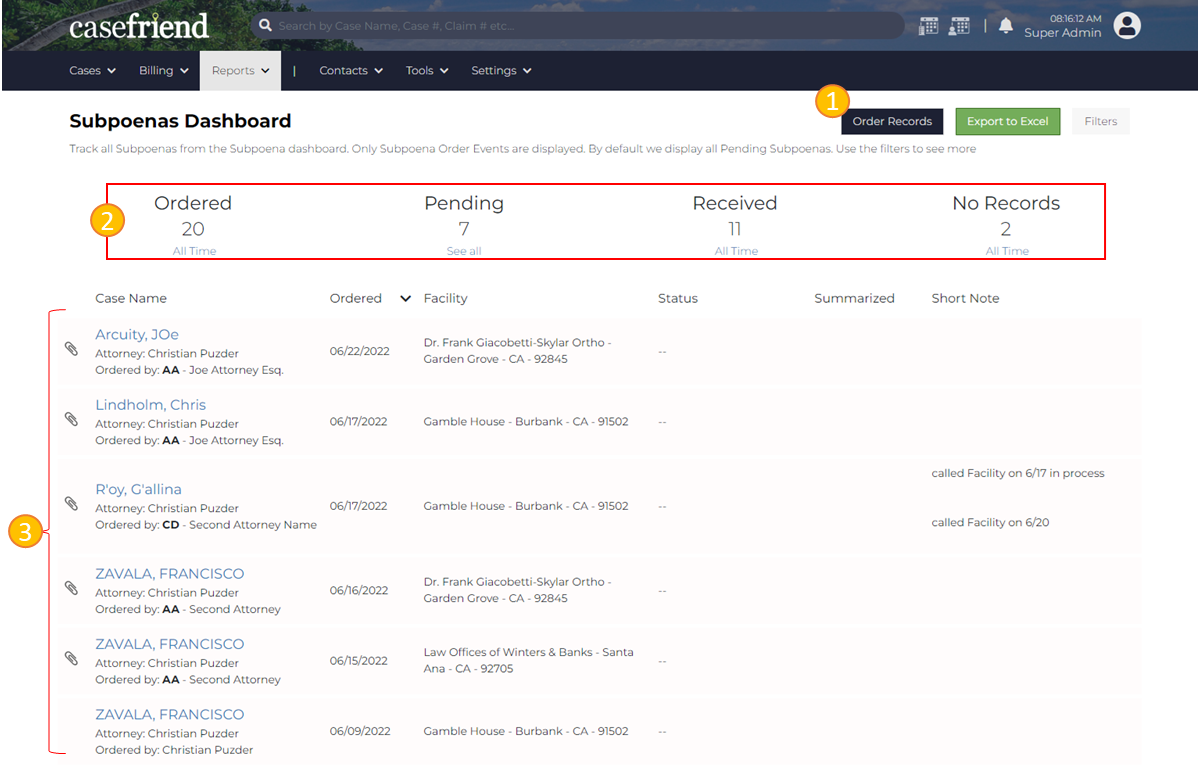1198x767 pixels.
Task: Click facility 'Law Offices of Winters & Banks'
Action: coord(529,660)
